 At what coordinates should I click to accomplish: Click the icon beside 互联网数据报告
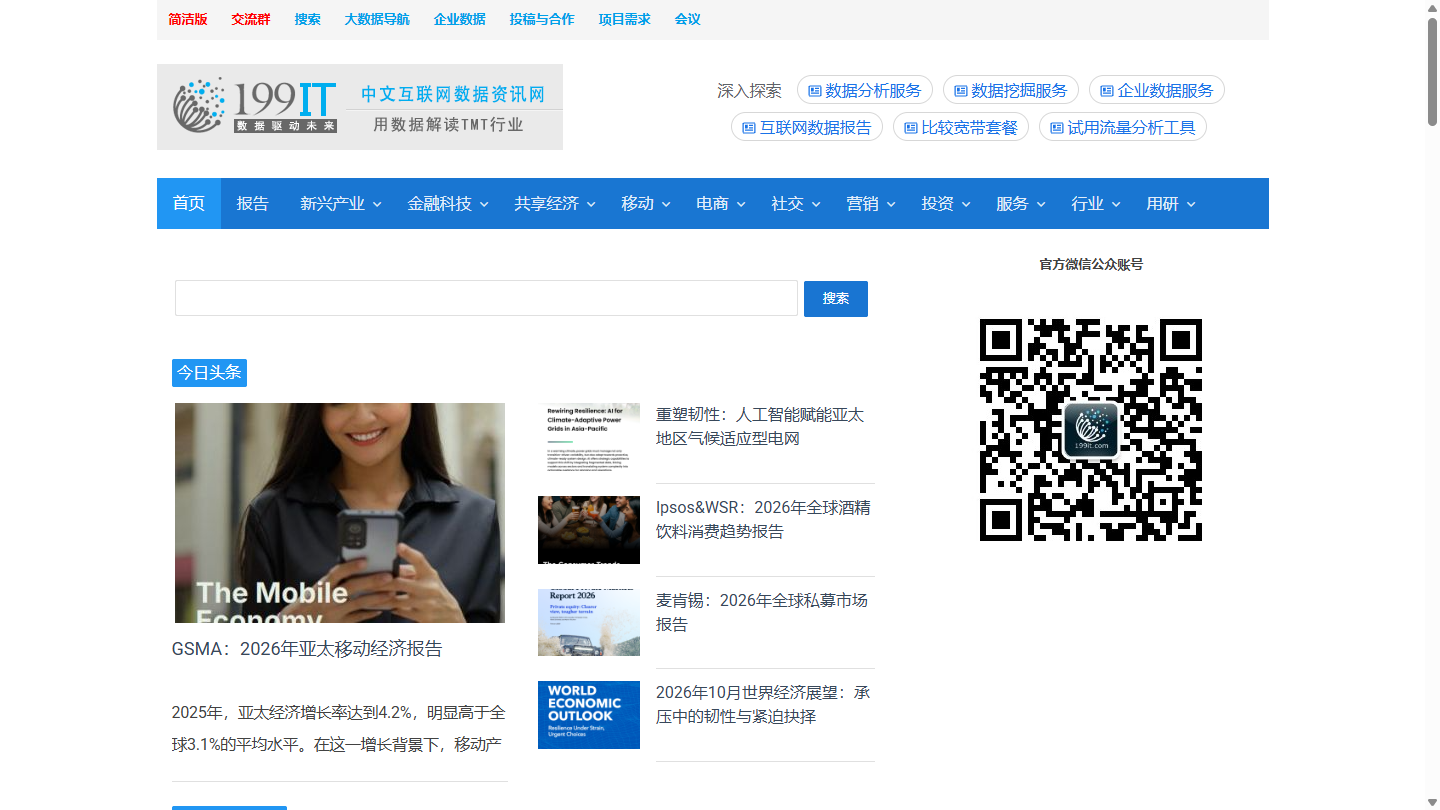tap(749, 128)
